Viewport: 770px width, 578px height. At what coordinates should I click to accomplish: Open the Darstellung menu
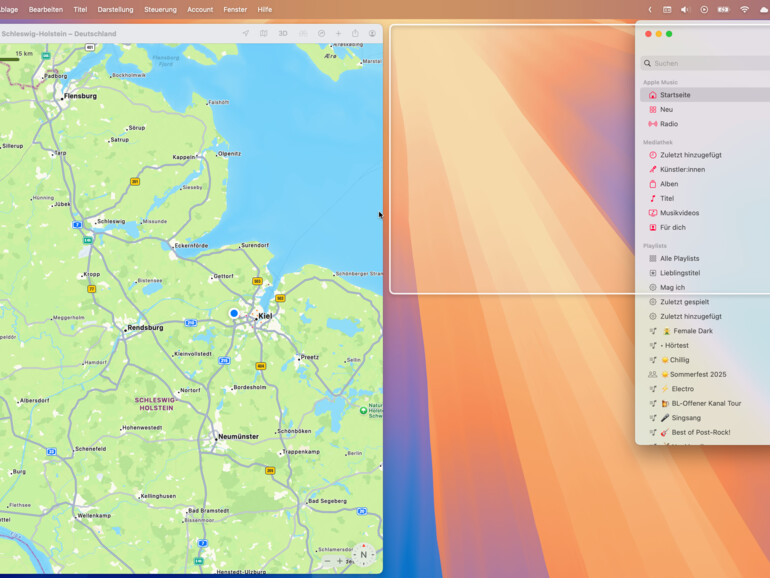coord(115,9)
